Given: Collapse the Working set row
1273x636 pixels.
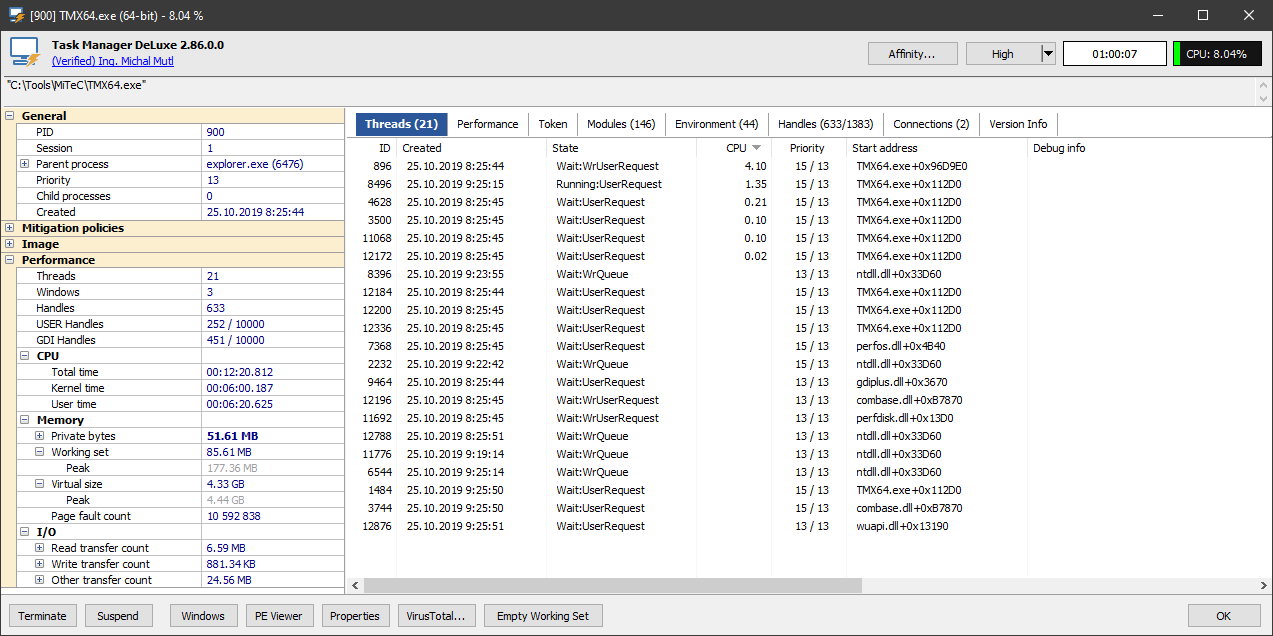Looking at the screenshot, I should coord(39,452).
